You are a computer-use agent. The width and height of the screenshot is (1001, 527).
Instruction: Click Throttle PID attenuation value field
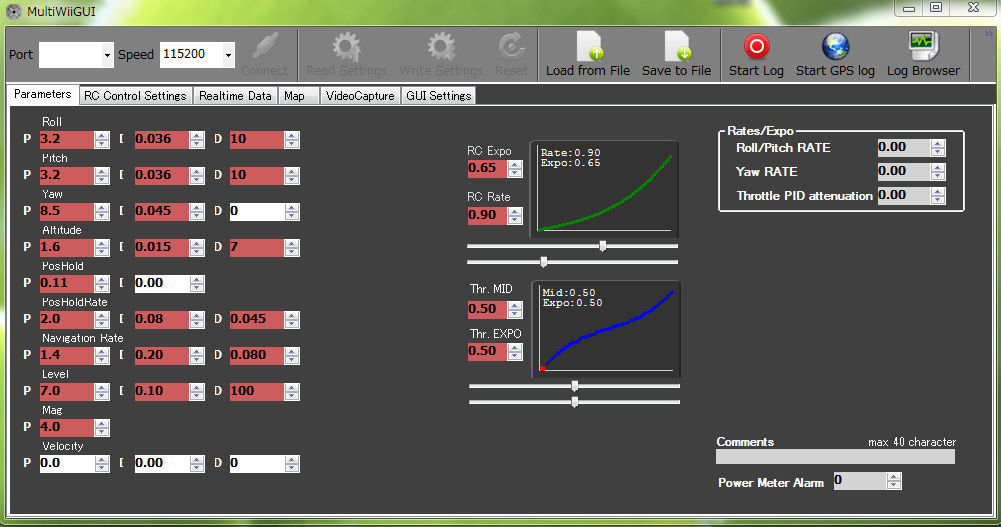903,195
